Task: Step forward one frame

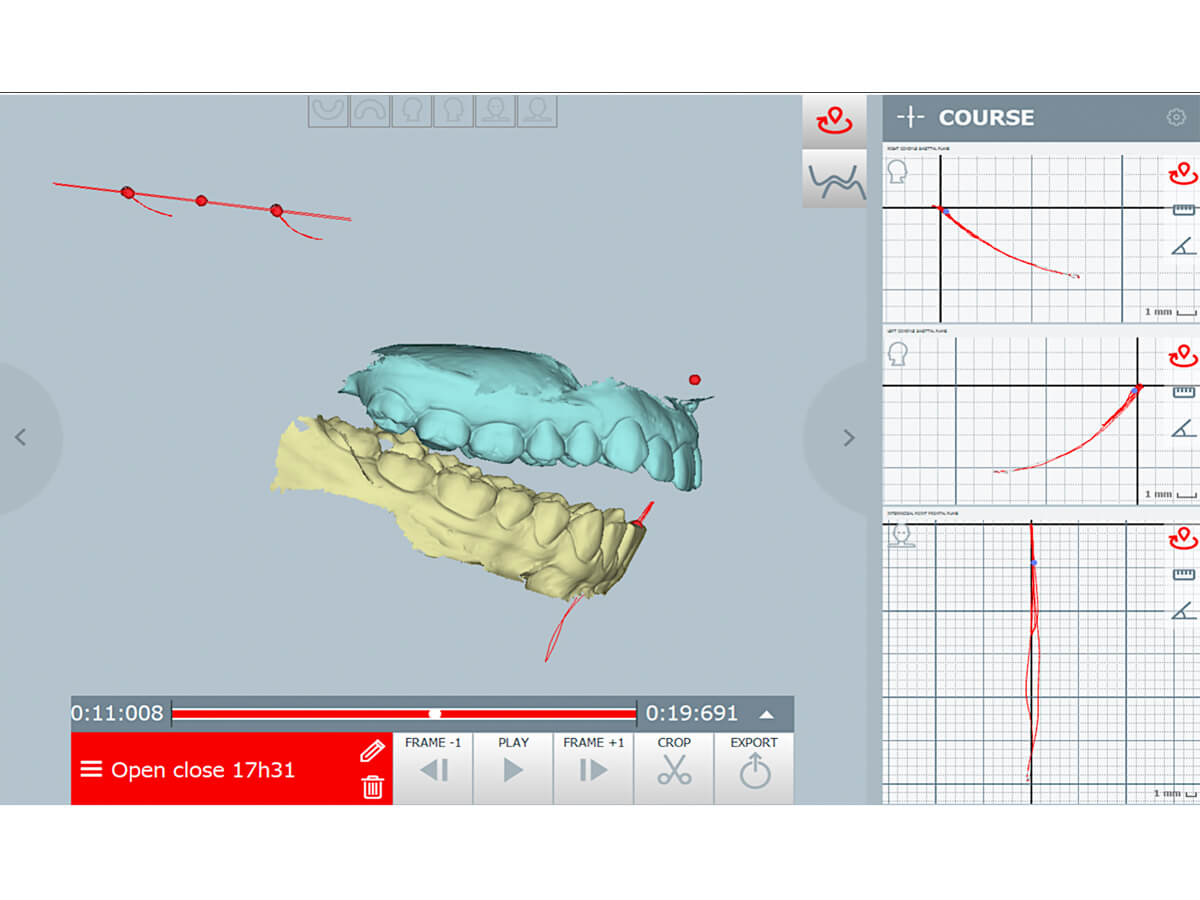Action: point(593,768)
